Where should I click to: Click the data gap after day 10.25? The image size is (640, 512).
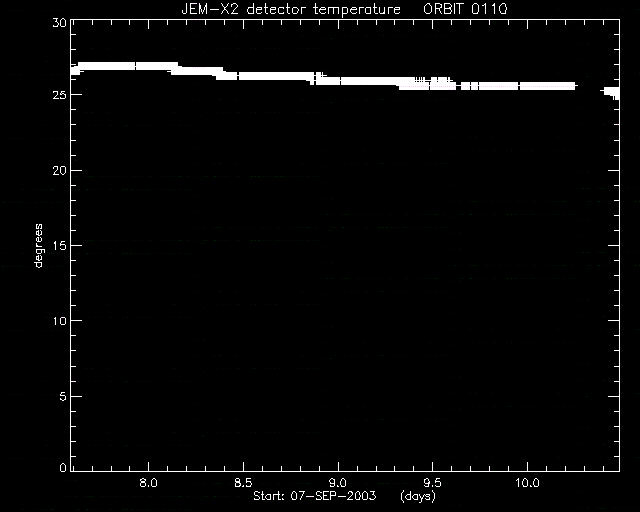(589, 88)
